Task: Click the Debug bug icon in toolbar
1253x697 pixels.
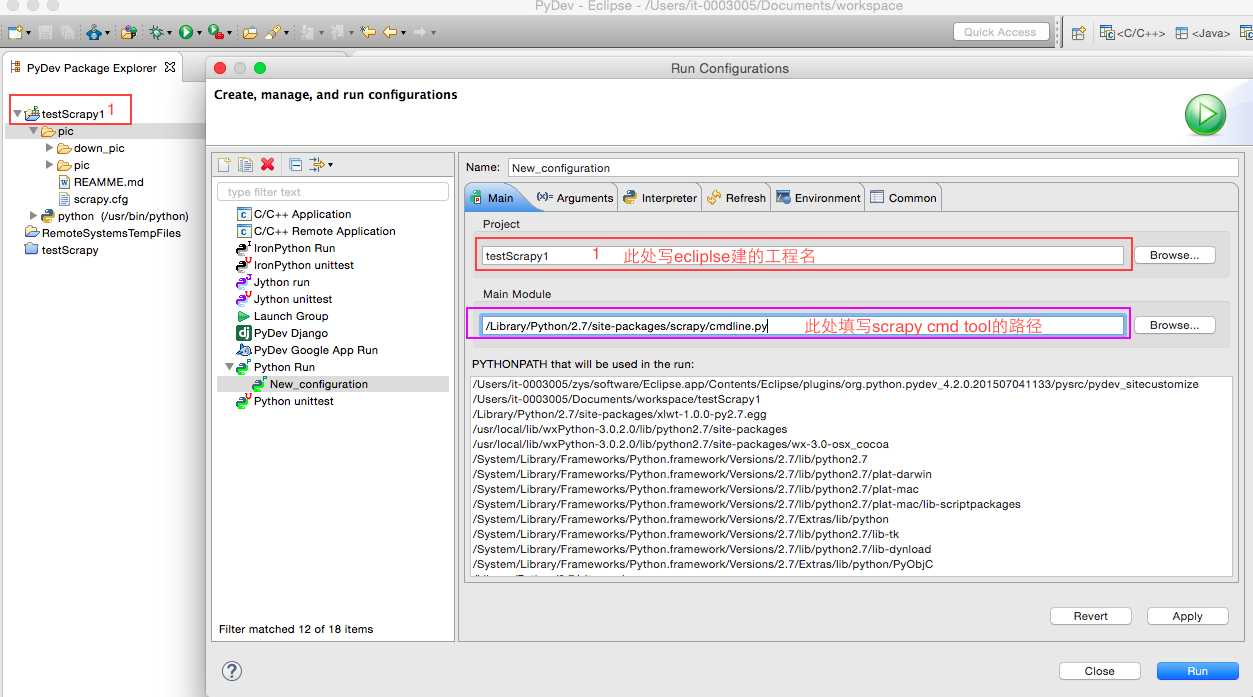Action: point(157,32)
